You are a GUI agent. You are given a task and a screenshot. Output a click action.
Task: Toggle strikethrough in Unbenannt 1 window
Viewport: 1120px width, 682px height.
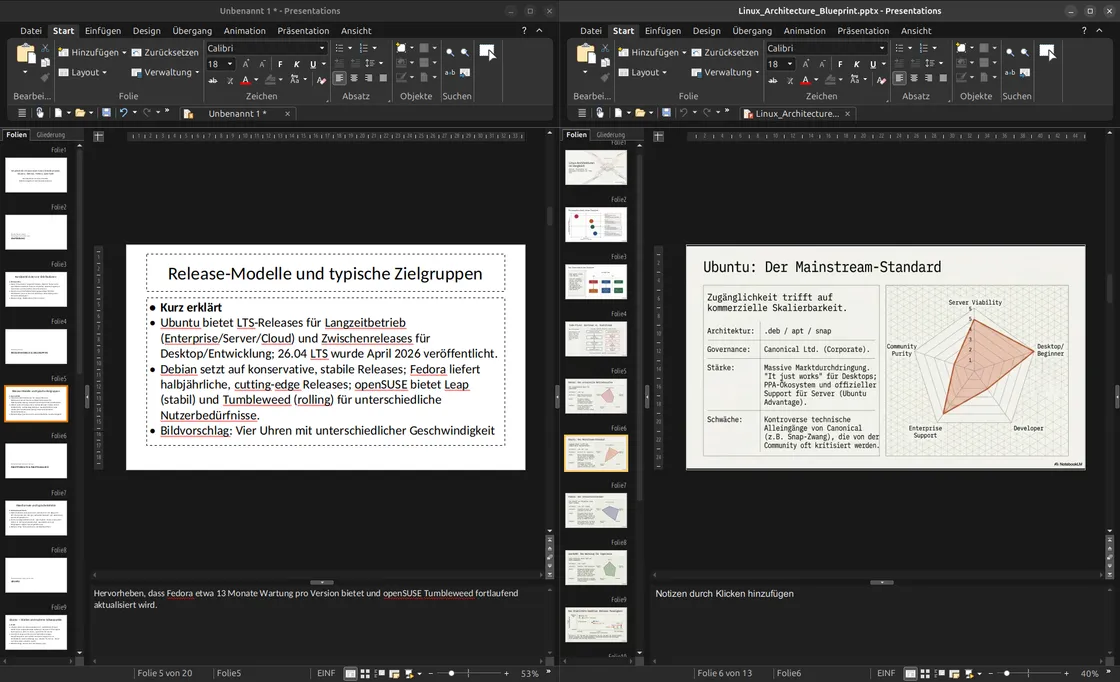213,80
